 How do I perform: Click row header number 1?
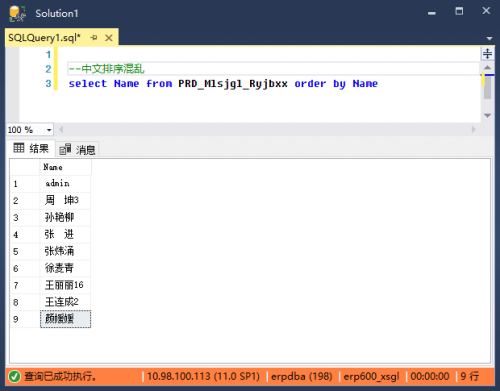click(25, 184)
